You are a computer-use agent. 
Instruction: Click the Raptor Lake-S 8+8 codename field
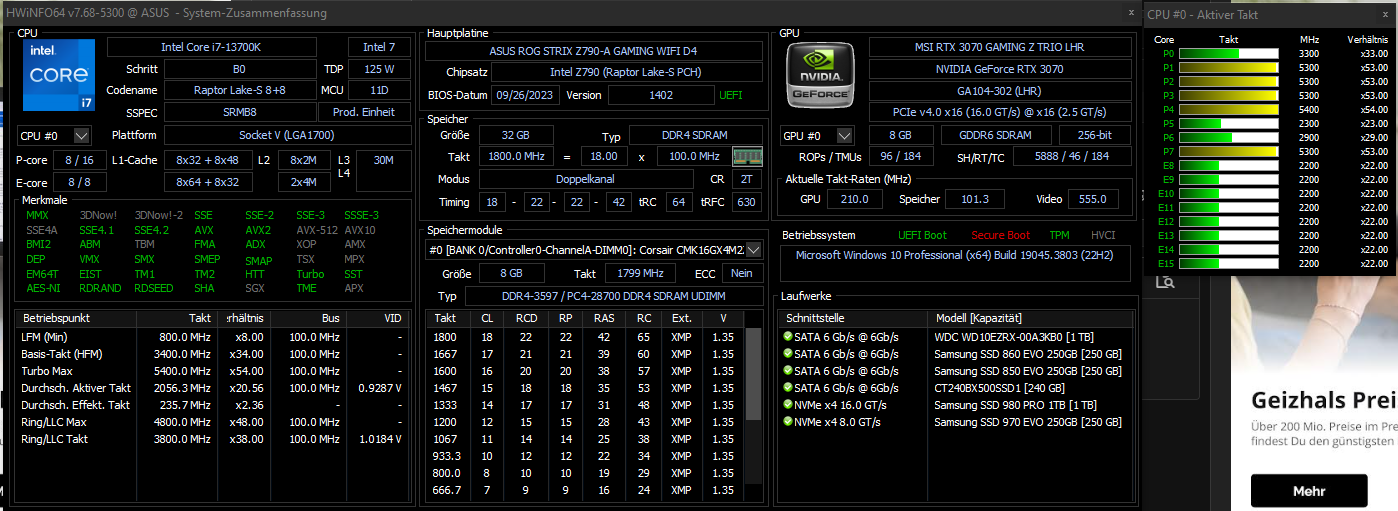239,90
